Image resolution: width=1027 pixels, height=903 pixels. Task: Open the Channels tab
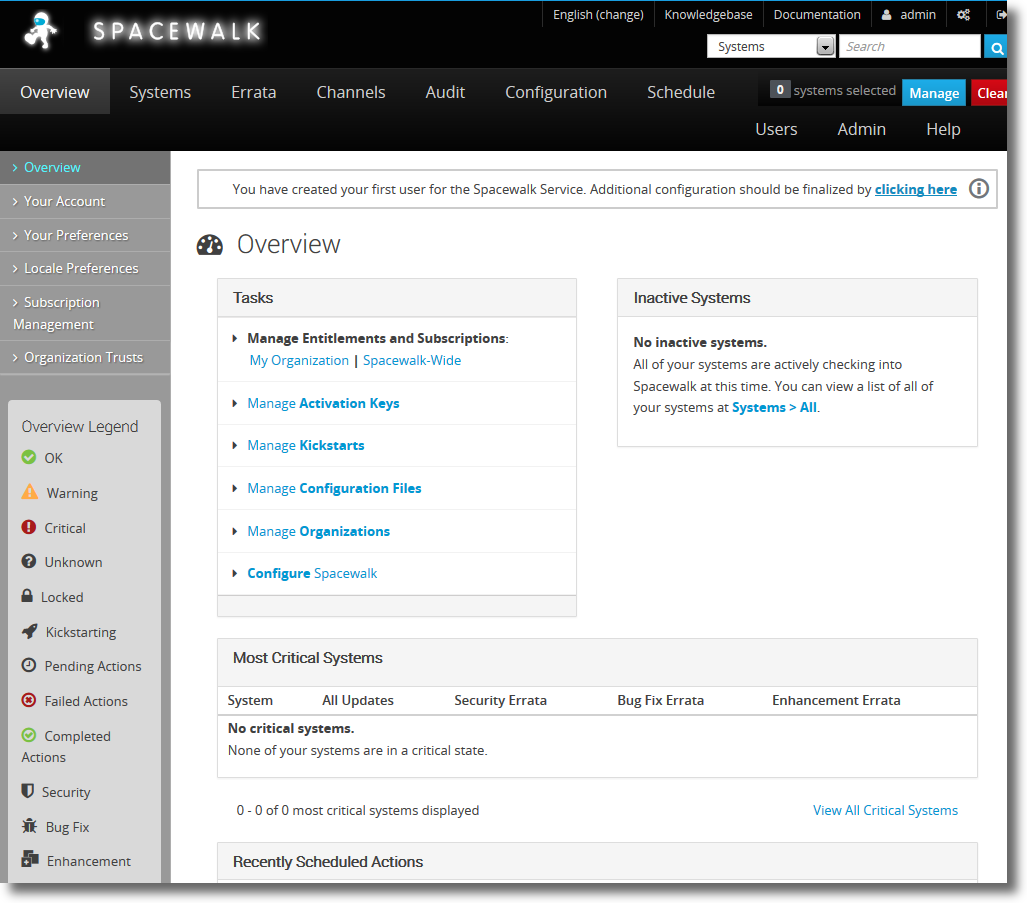[350, 92]
